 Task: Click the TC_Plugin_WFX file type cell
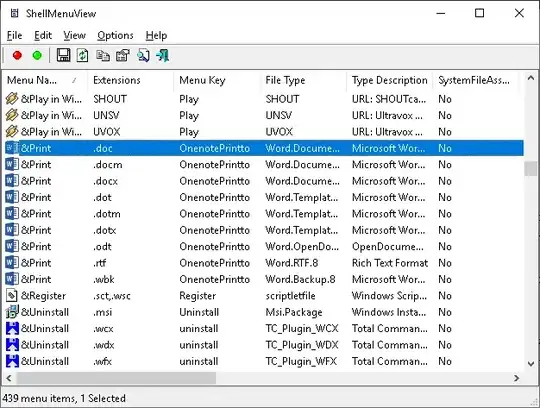pyautogui.click(x=301, y=361)
